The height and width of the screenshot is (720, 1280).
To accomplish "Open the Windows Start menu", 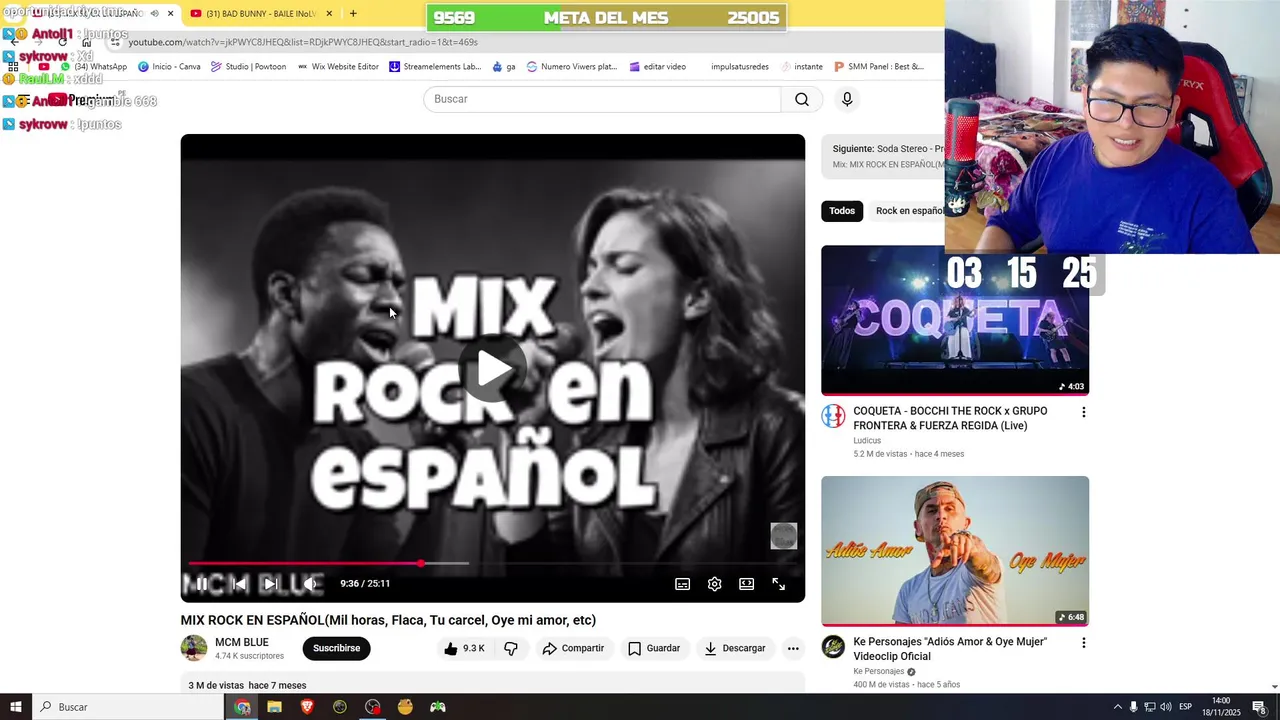I will coord(15,707).
